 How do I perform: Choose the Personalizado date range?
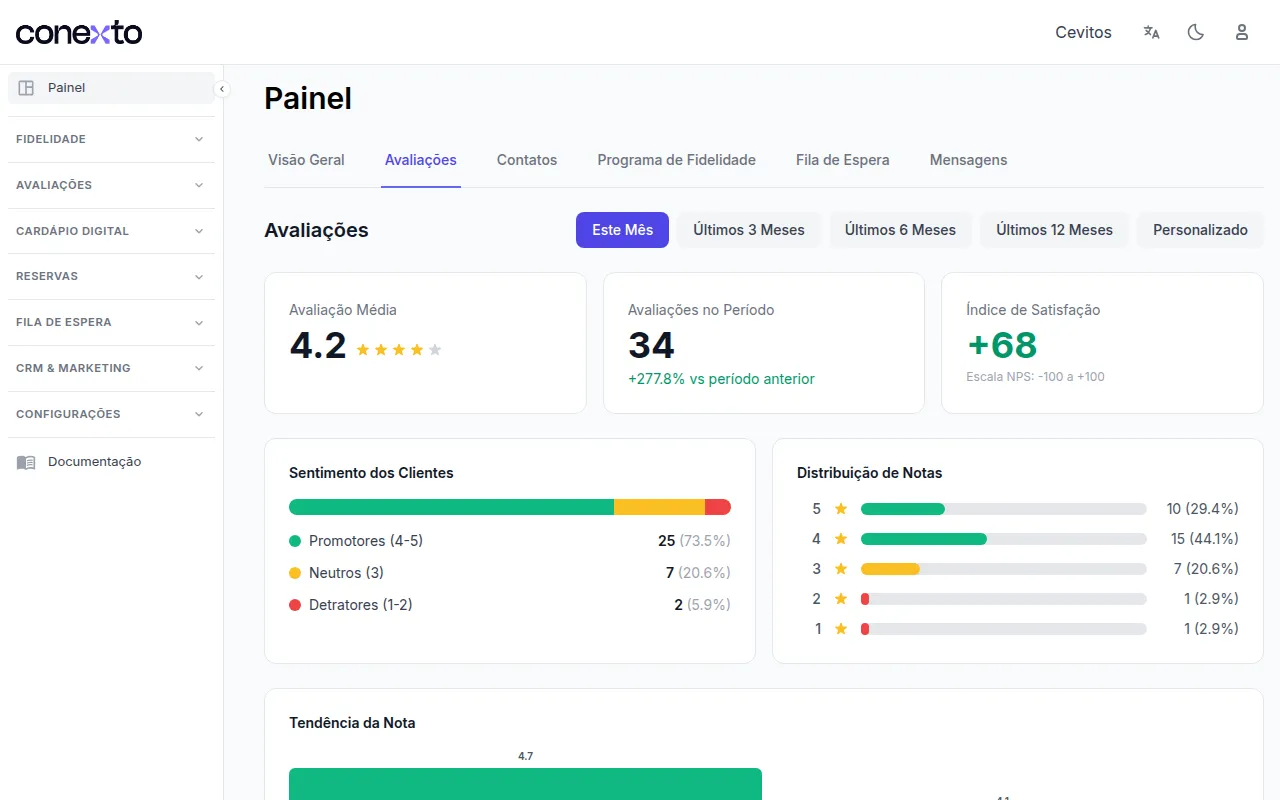pos(1200,230)
